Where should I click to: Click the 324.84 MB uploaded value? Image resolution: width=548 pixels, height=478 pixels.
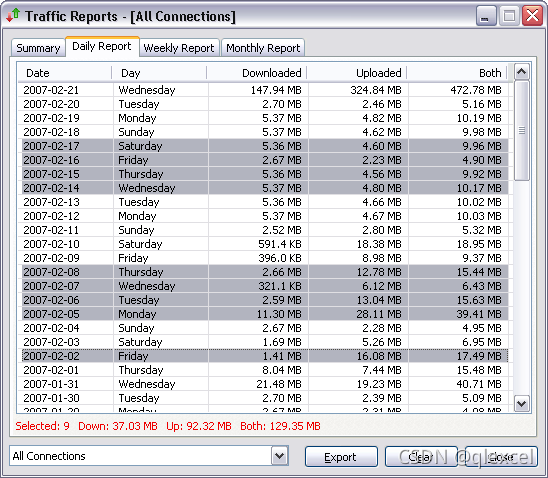[376, 90]
